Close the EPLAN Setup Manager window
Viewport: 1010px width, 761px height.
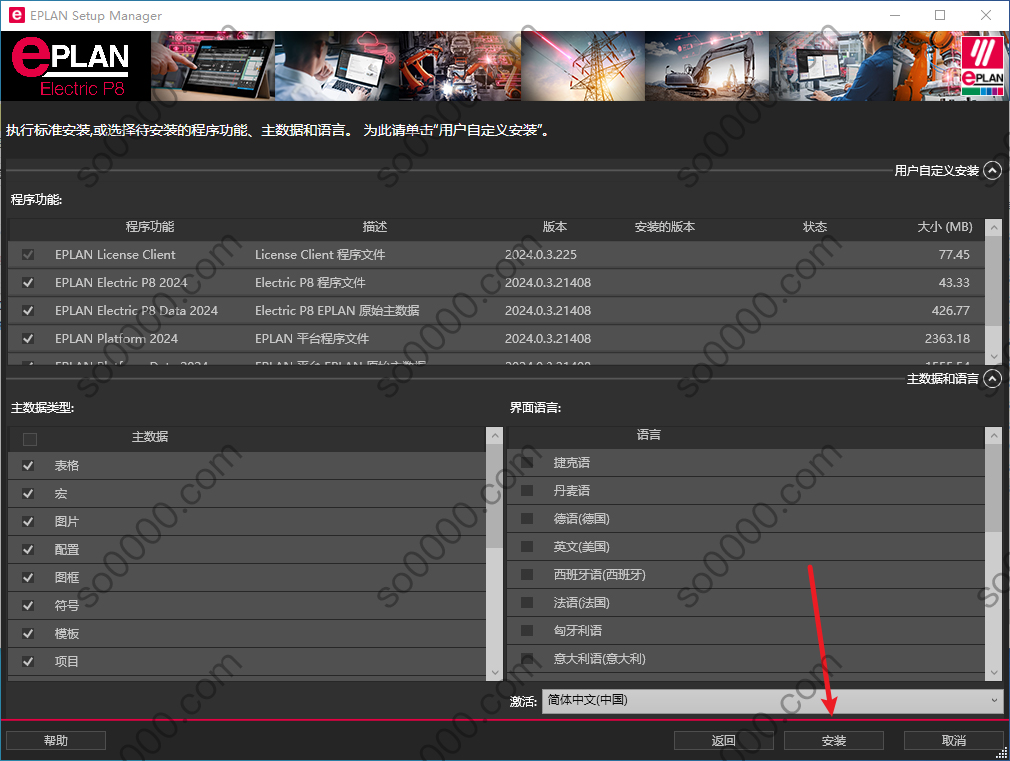986,15
